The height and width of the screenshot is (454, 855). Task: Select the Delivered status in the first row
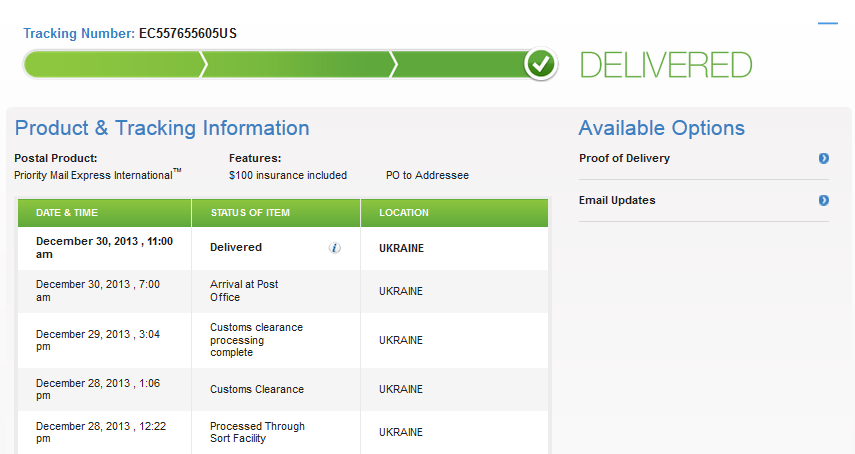point(236,248)
